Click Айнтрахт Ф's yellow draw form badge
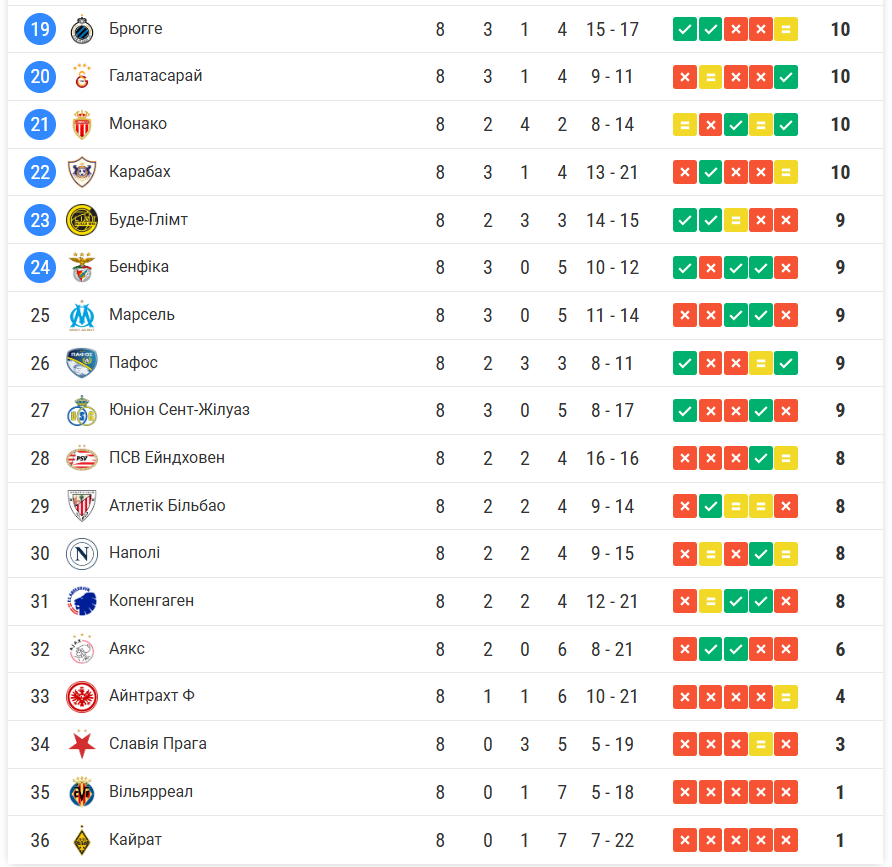Screen dimensions: 892x867 click(786, 696)
